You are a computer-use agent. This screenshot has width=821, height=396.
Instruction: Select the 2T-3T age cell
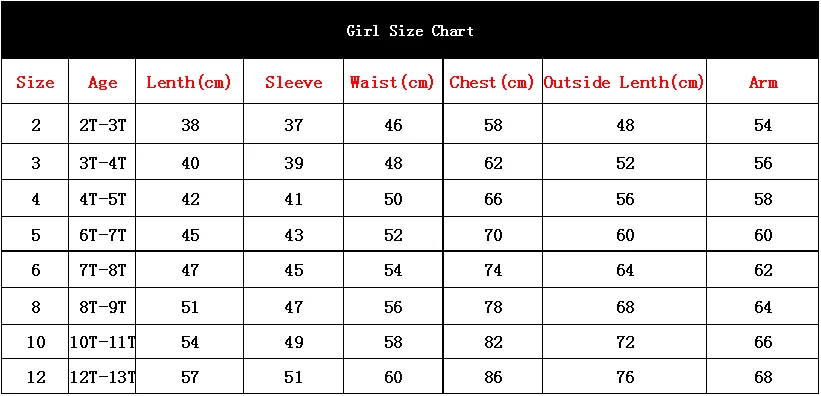pyautogui.click(x=103, y=125)
